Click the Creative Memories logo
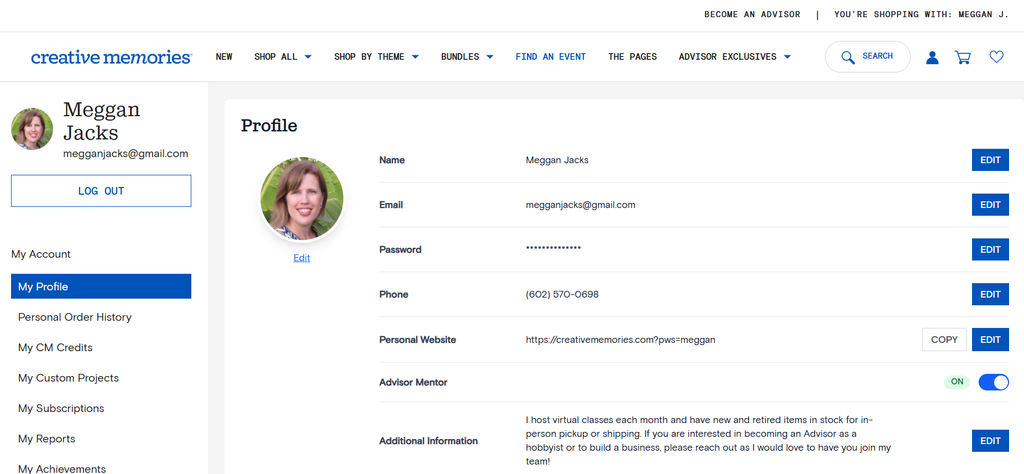 pos(112,57)
